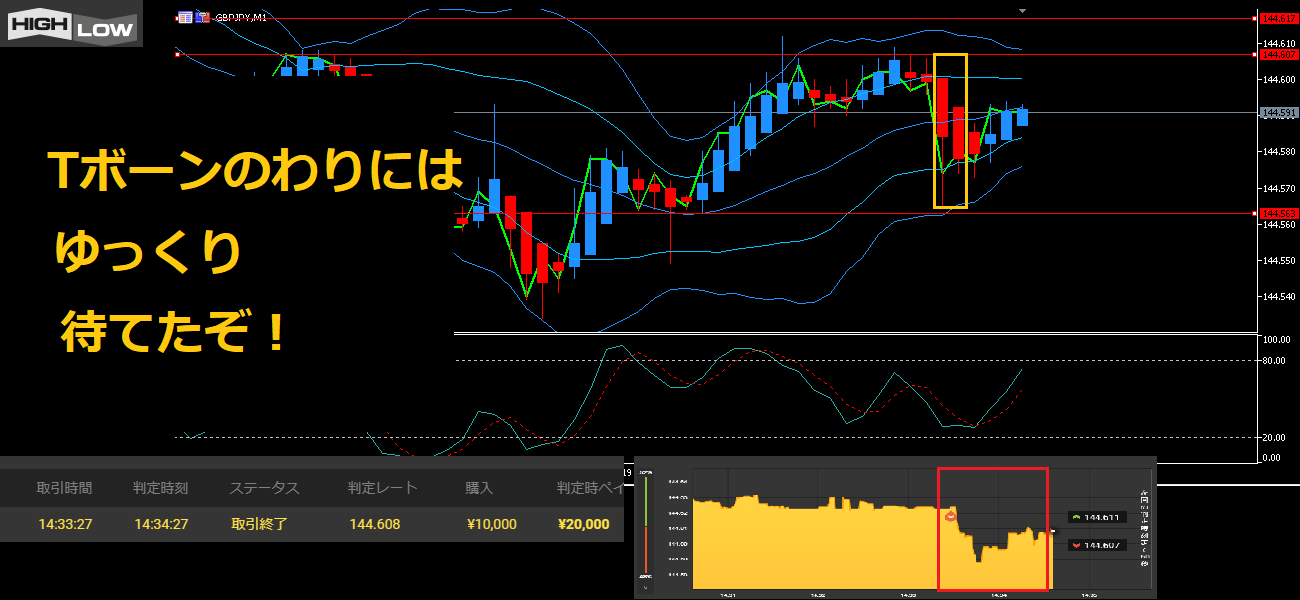This screenshot has height=600, width=1300.
Task: Click the yellow-boxed candles on the chart
Action: click(950, 130)
